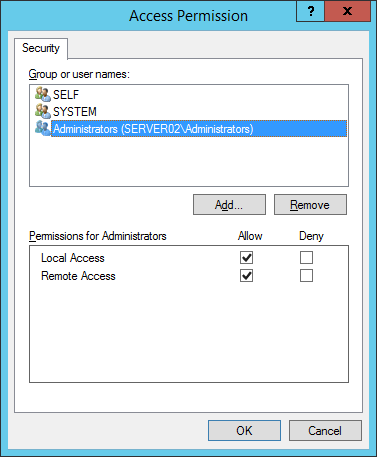
Task: Click the SYSTEM group icon
Action: coord(43,111)
